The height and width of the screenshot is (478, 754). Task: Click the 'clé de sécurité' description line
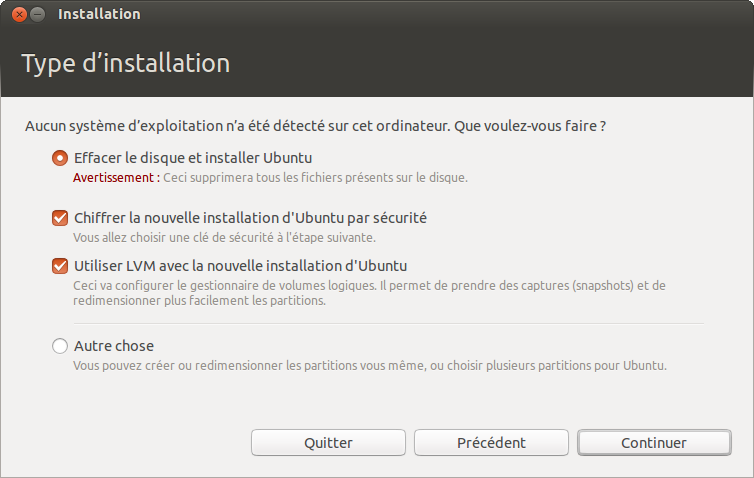click(224, 238)
